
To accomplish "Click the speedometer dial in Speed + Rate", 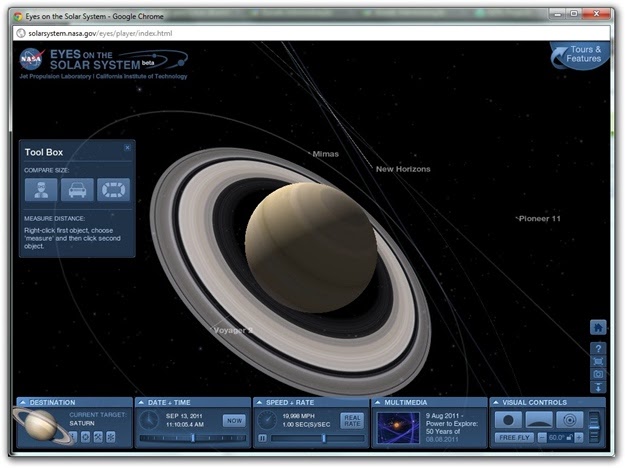I will click(267, 420).
